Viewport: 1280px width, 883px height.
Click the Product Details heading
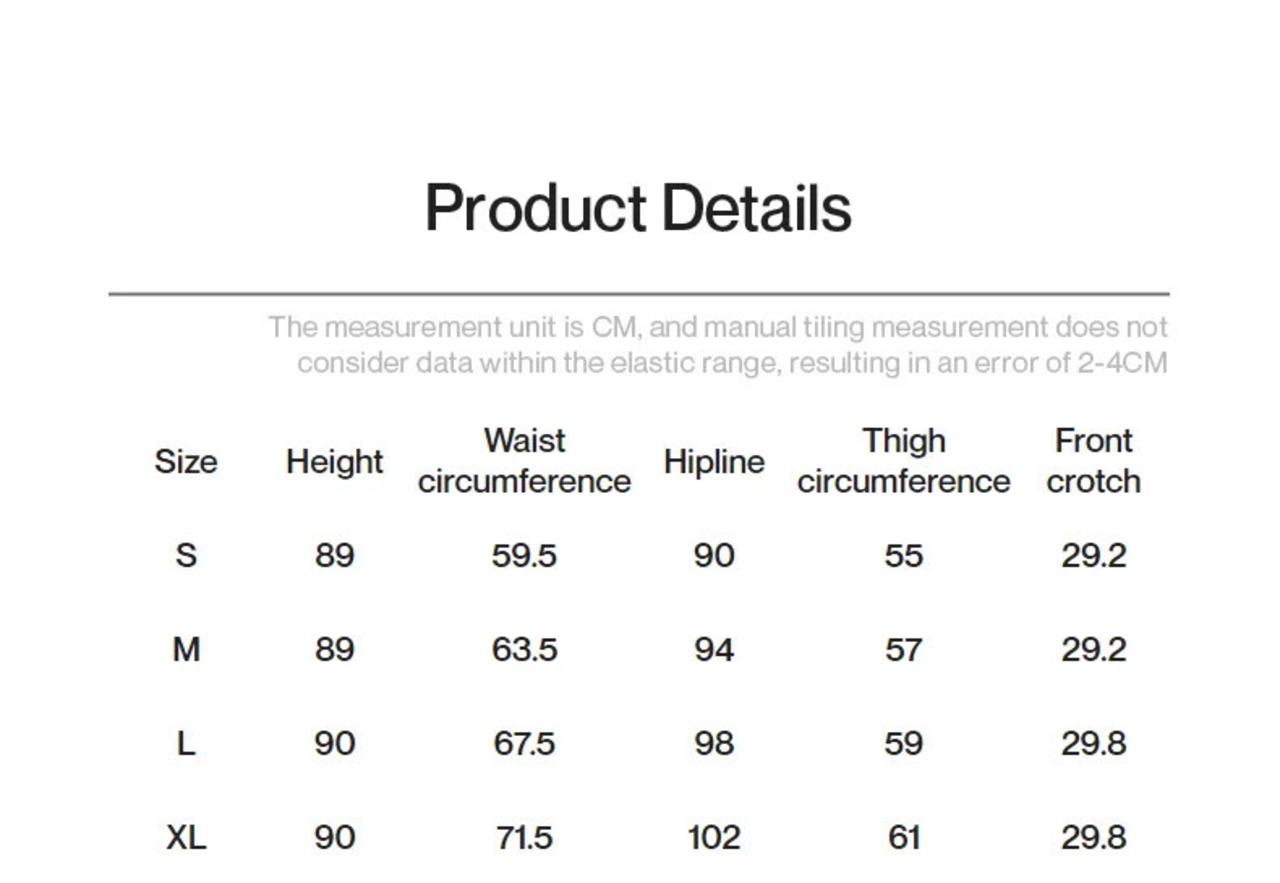click(638, 208)
